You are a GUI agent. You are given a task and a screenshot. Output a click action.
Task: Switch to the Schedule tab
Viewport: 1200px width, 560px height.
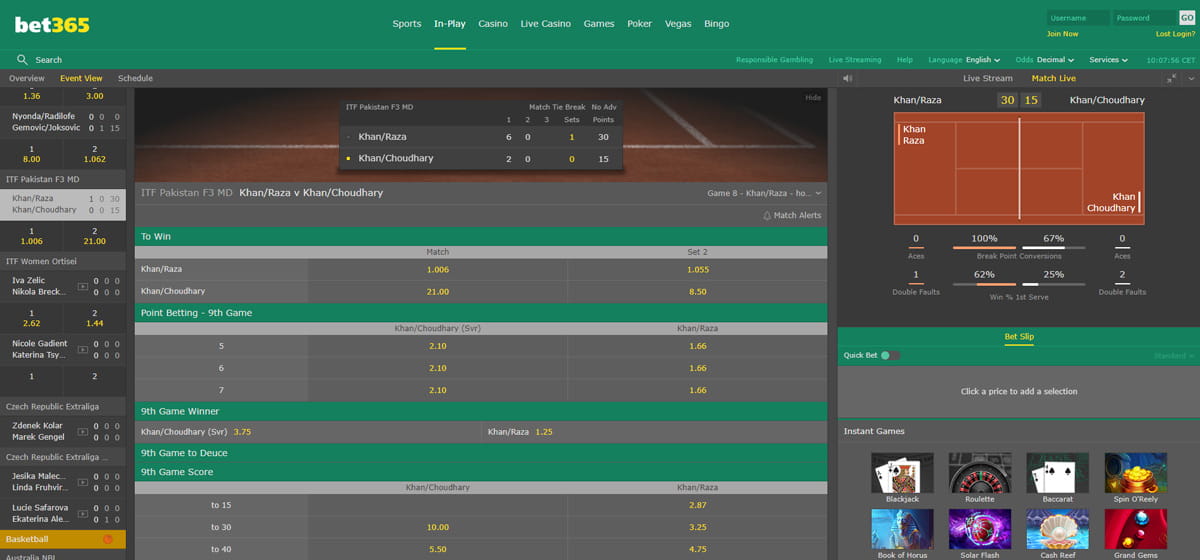click(136, 78)
